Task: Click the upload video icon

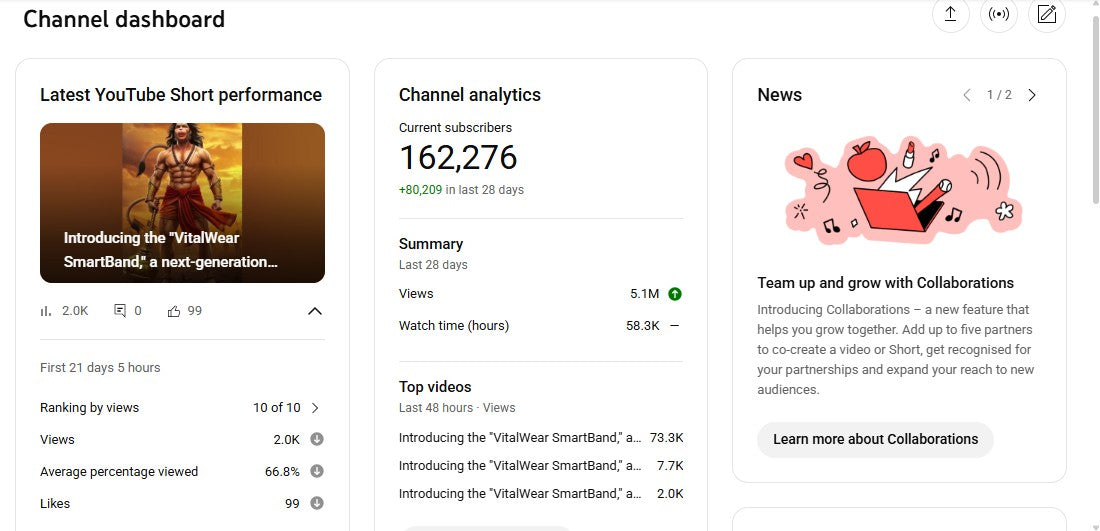Action: coord(950,14)
